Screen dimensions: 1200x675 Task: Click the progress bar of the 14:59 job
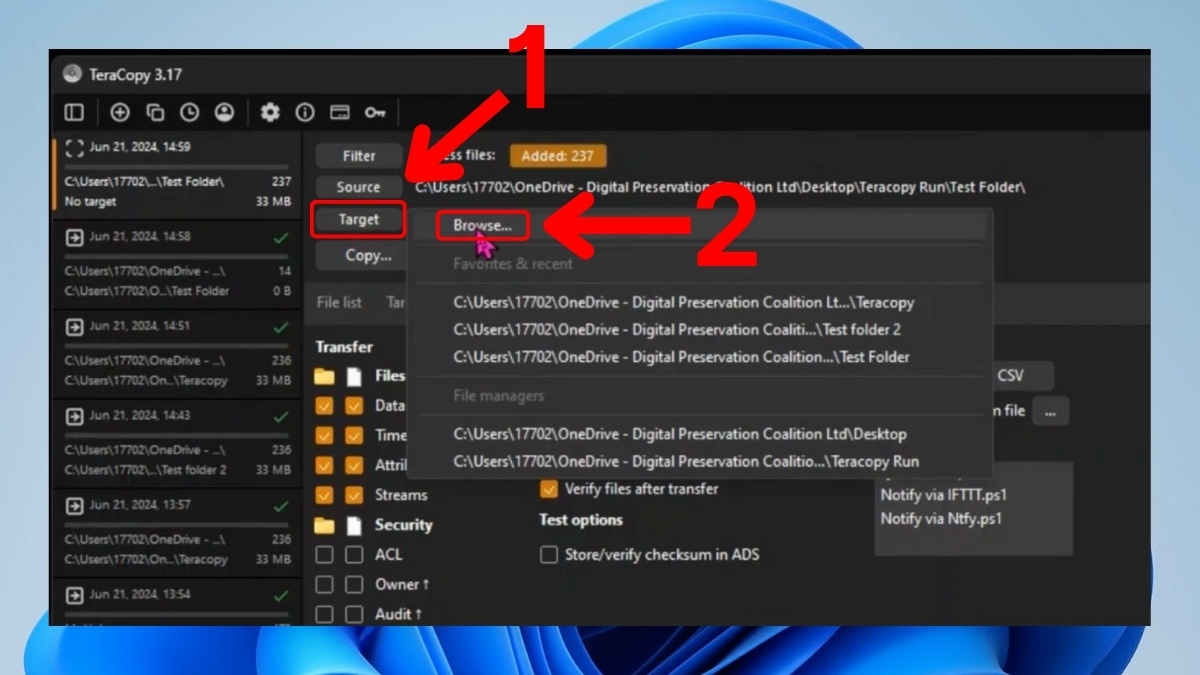point(176,166)
